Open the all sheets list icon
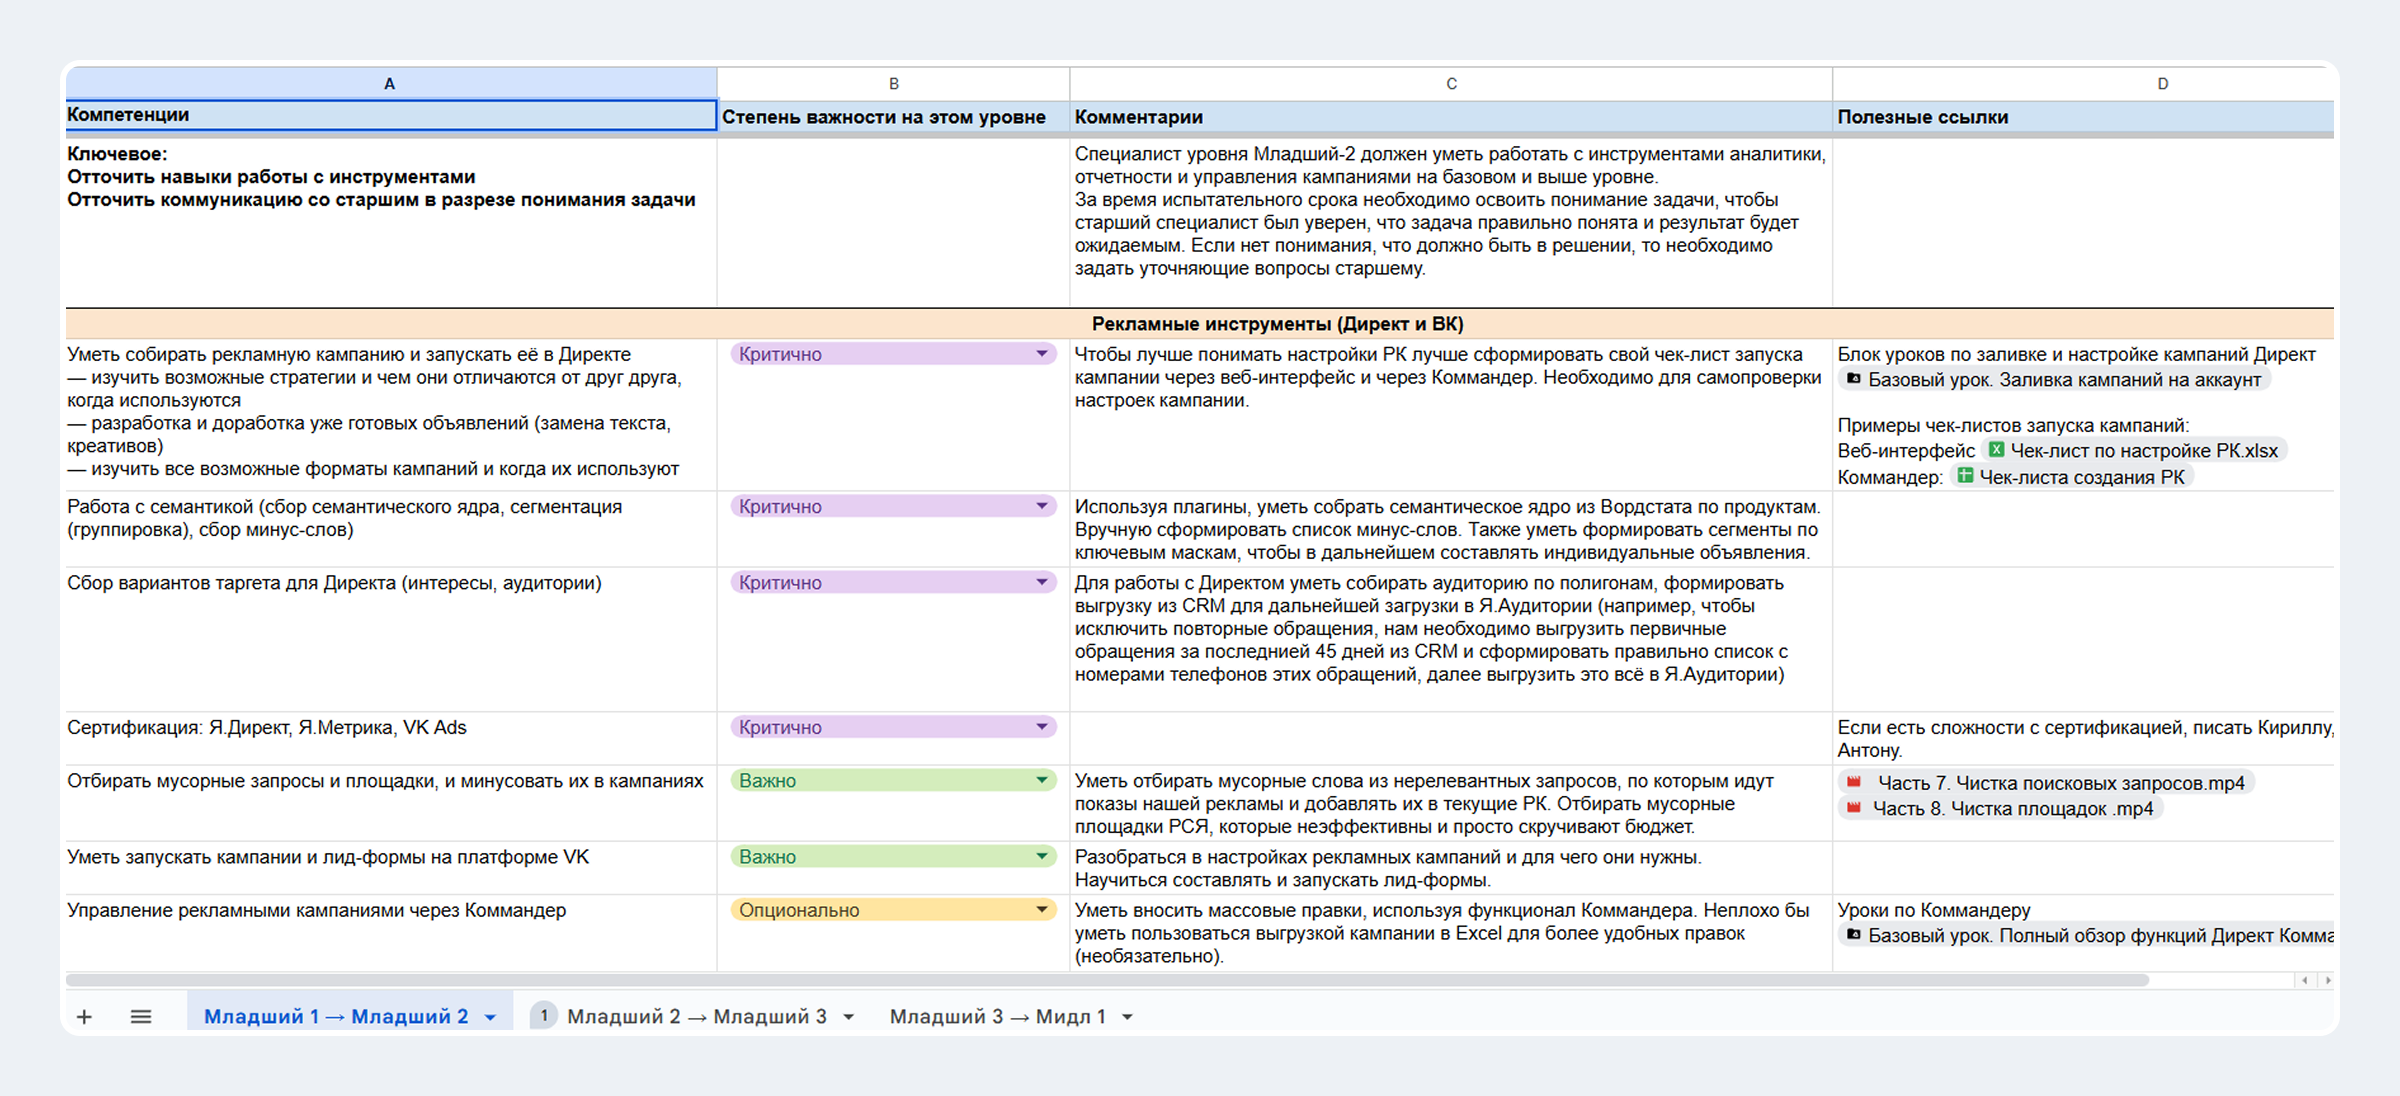 (x=141, y=1017)
